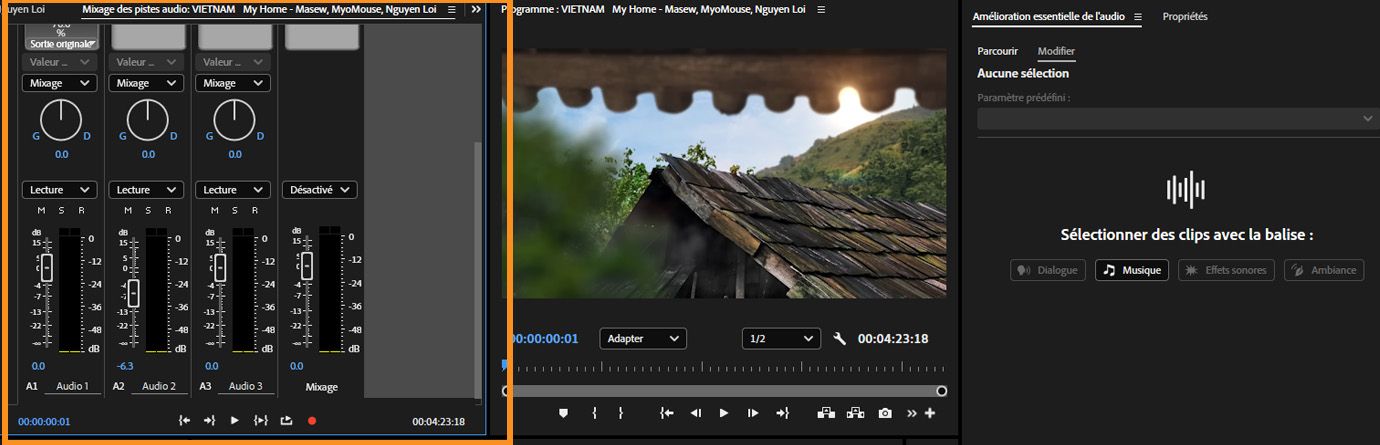Solo track A1 in the mixer
This screenshot has width=1380, height=445.
(x=61, y=211)
